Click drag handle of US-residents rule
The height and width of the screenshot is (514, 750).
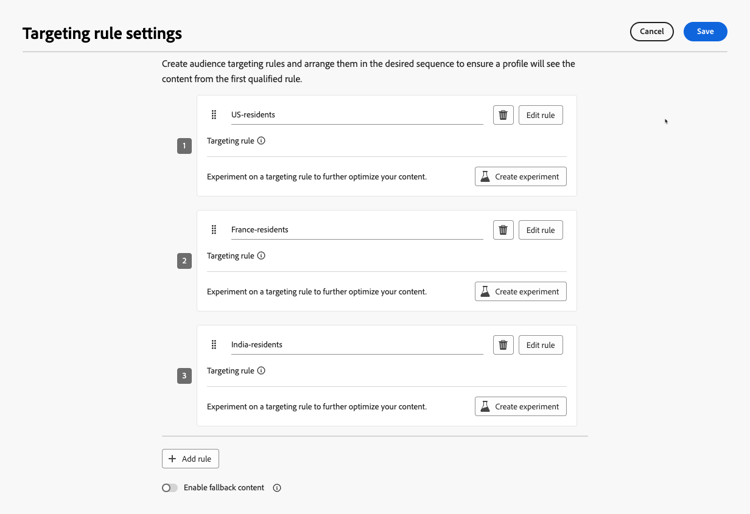[x=214, y=115]
